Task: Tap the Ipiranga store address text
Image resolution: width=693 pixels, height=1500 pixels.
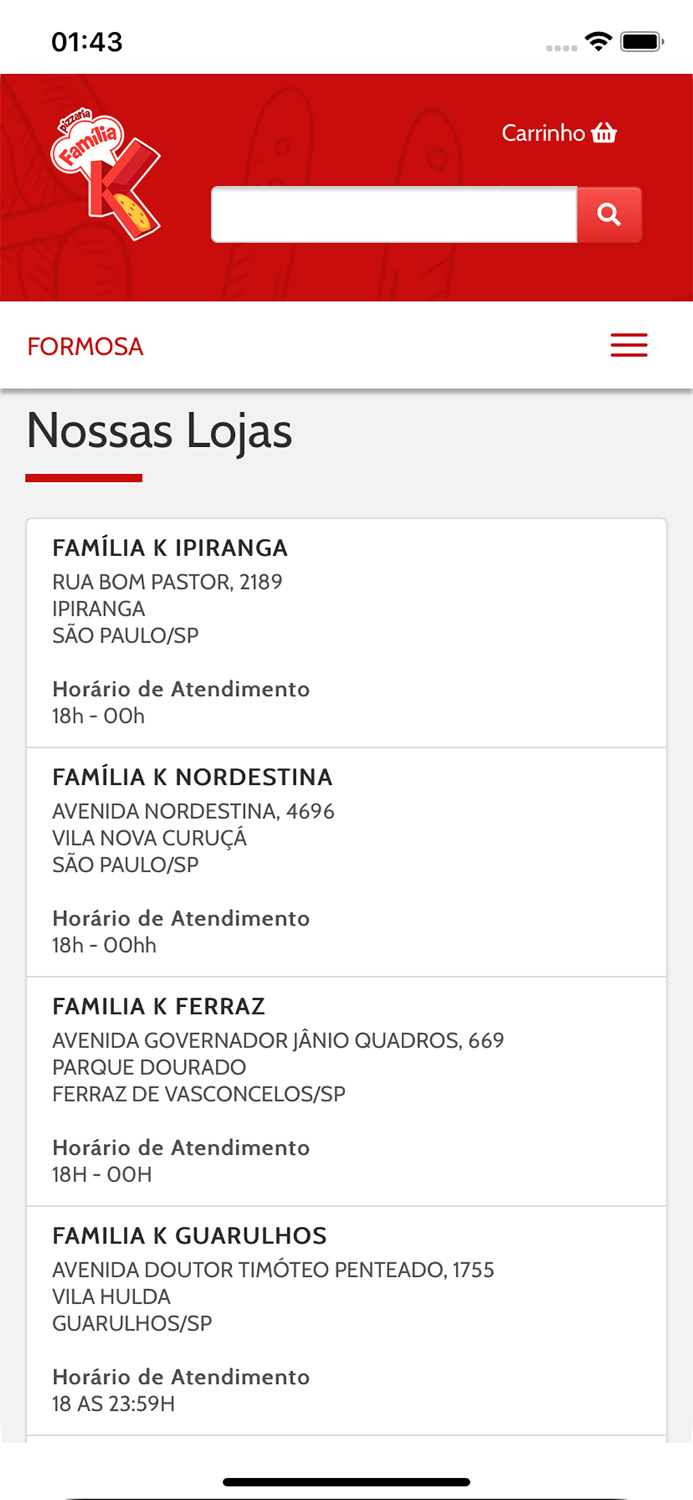Action: [x=166, y=581]
